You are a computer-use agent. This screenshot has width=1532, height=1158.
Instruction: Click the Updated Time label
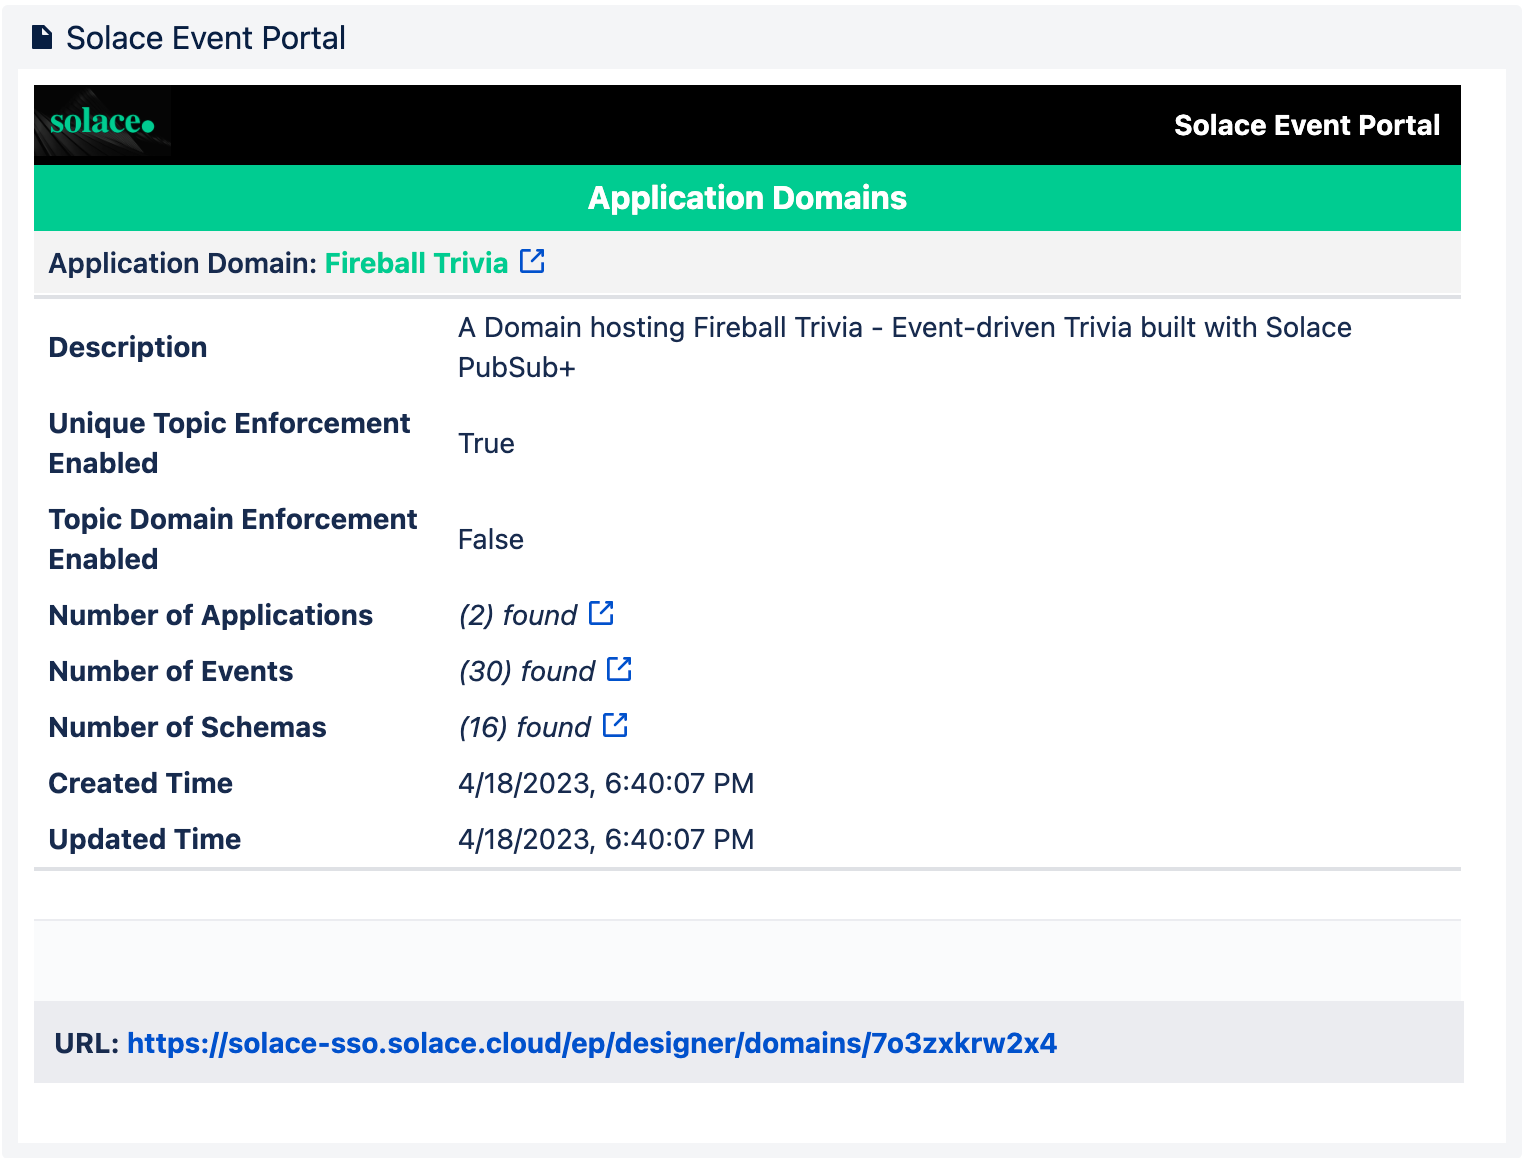[145, 839]
